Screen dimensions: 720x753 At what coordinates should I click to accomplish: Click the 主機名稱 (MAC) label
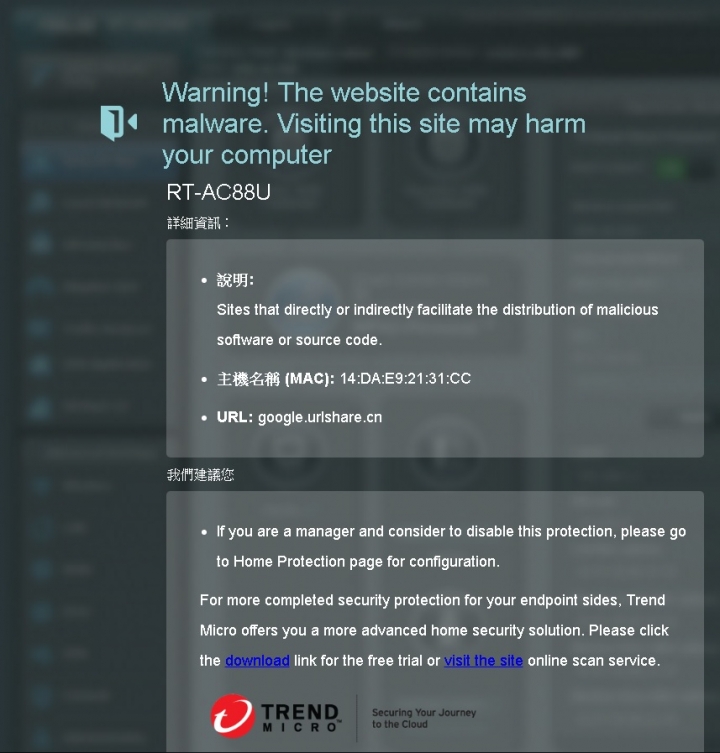pyautogui.click(x=276, y=379)
